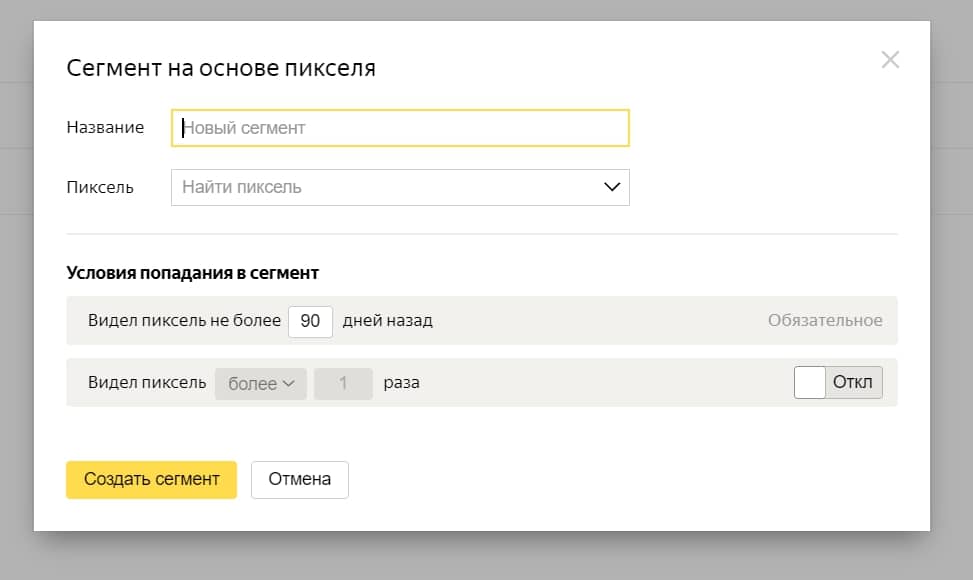Click the 'Сегмент на основе пикселя' title
Image resolution: width=973 pixels, height=580 pixels.
(221, 68)
